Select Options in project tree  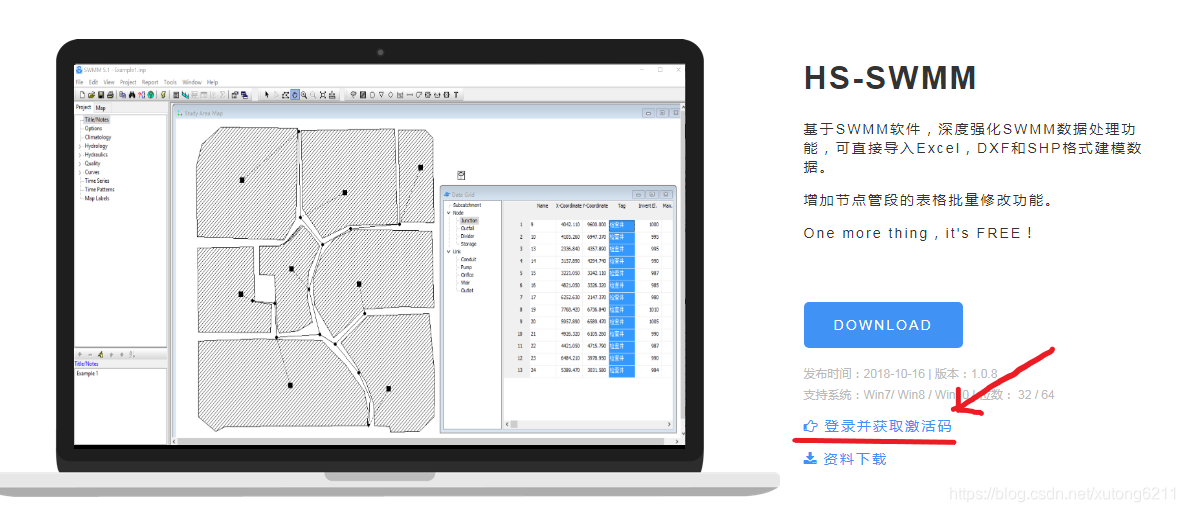[x=94, y=129]
